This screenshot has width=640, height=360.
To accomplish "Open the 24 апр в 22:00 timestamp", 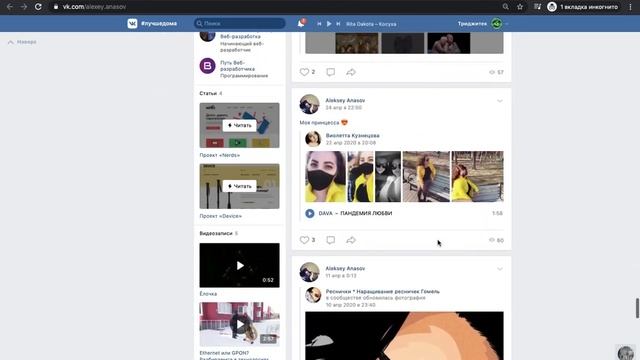I will click(x=343, y=108).
